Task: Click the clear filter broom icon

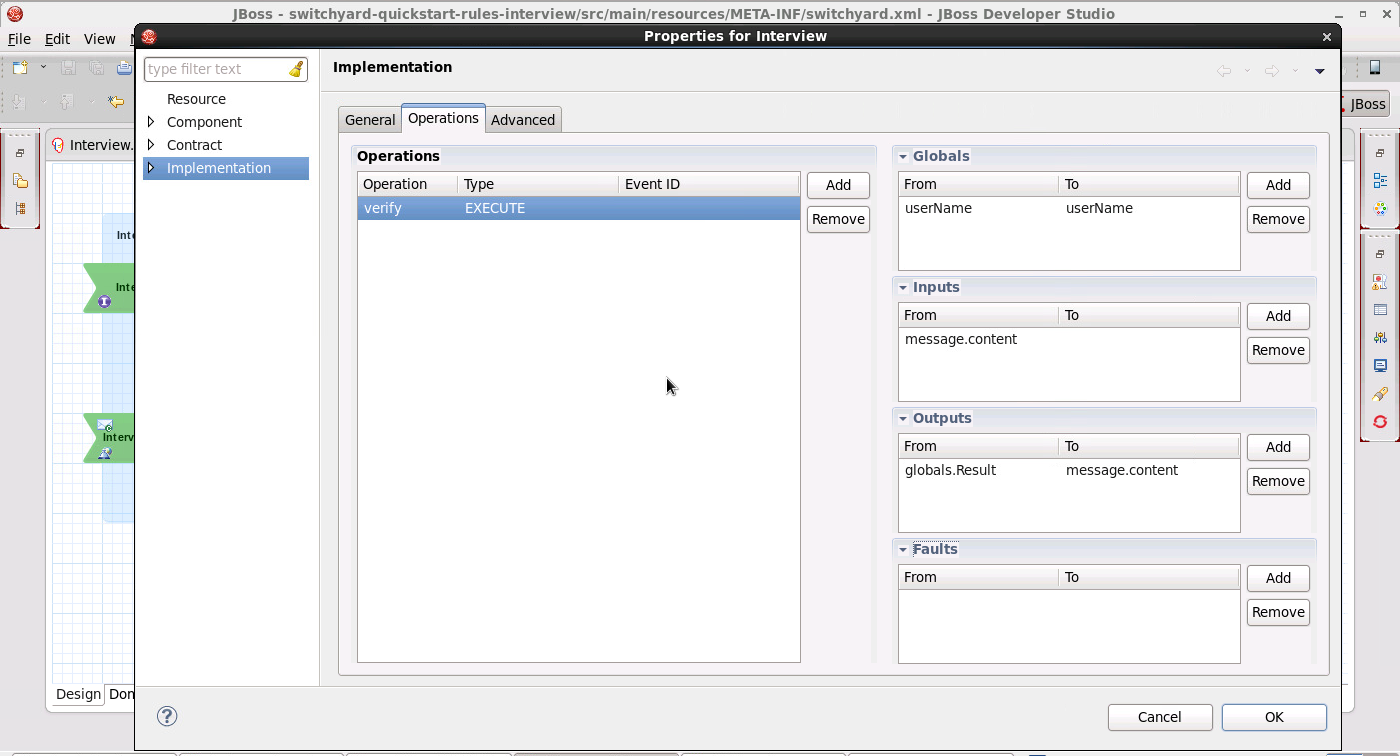Action: click(x=296, y=69)
